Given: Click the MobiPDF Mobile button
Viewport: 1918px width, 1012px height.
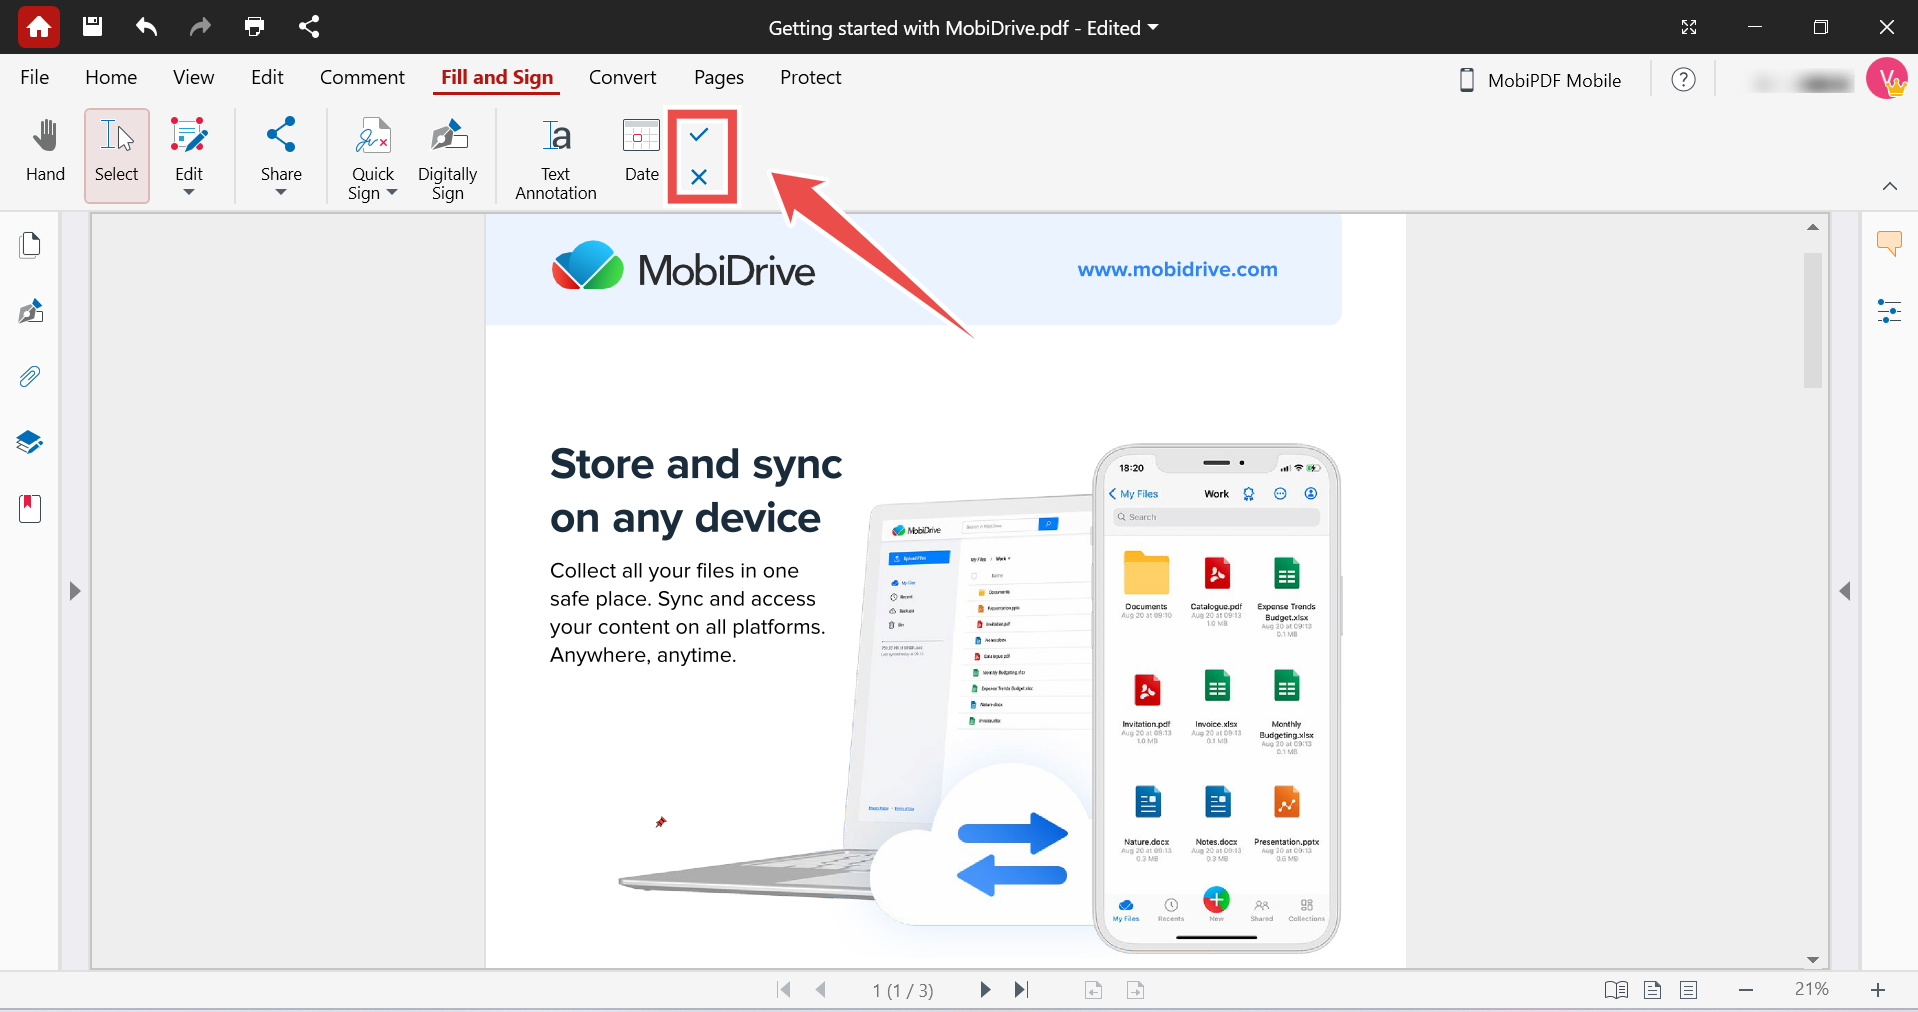Looking at the screenshot, I should pyautogui.click(x=1541, y=80).
